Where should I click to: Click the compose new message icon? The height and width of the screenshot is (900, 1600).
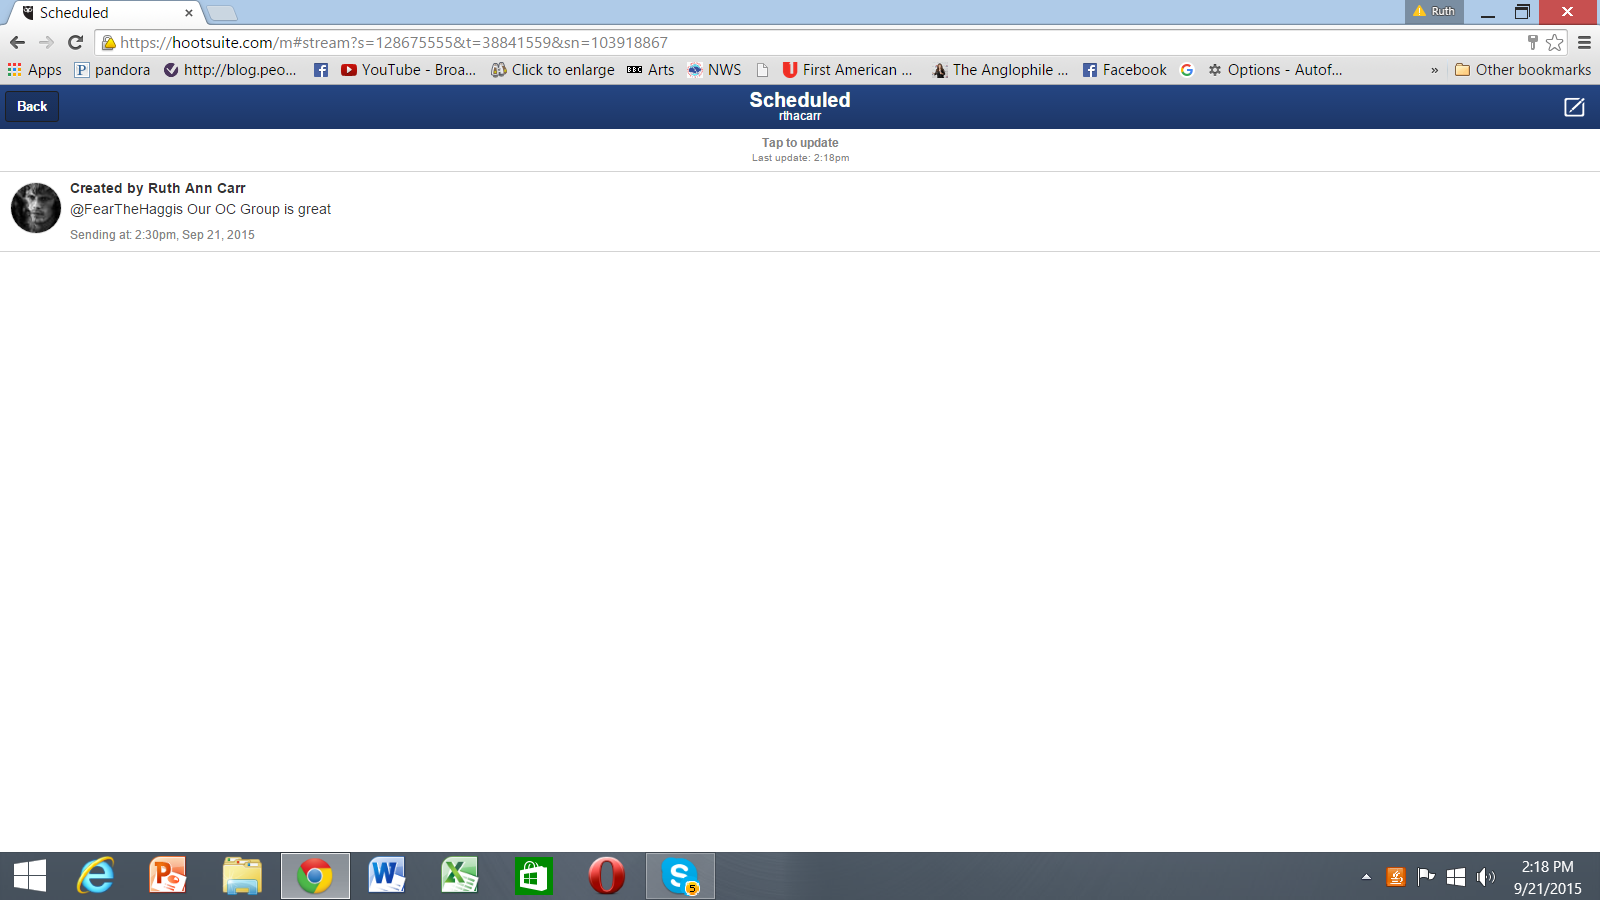pos(1573,107)
